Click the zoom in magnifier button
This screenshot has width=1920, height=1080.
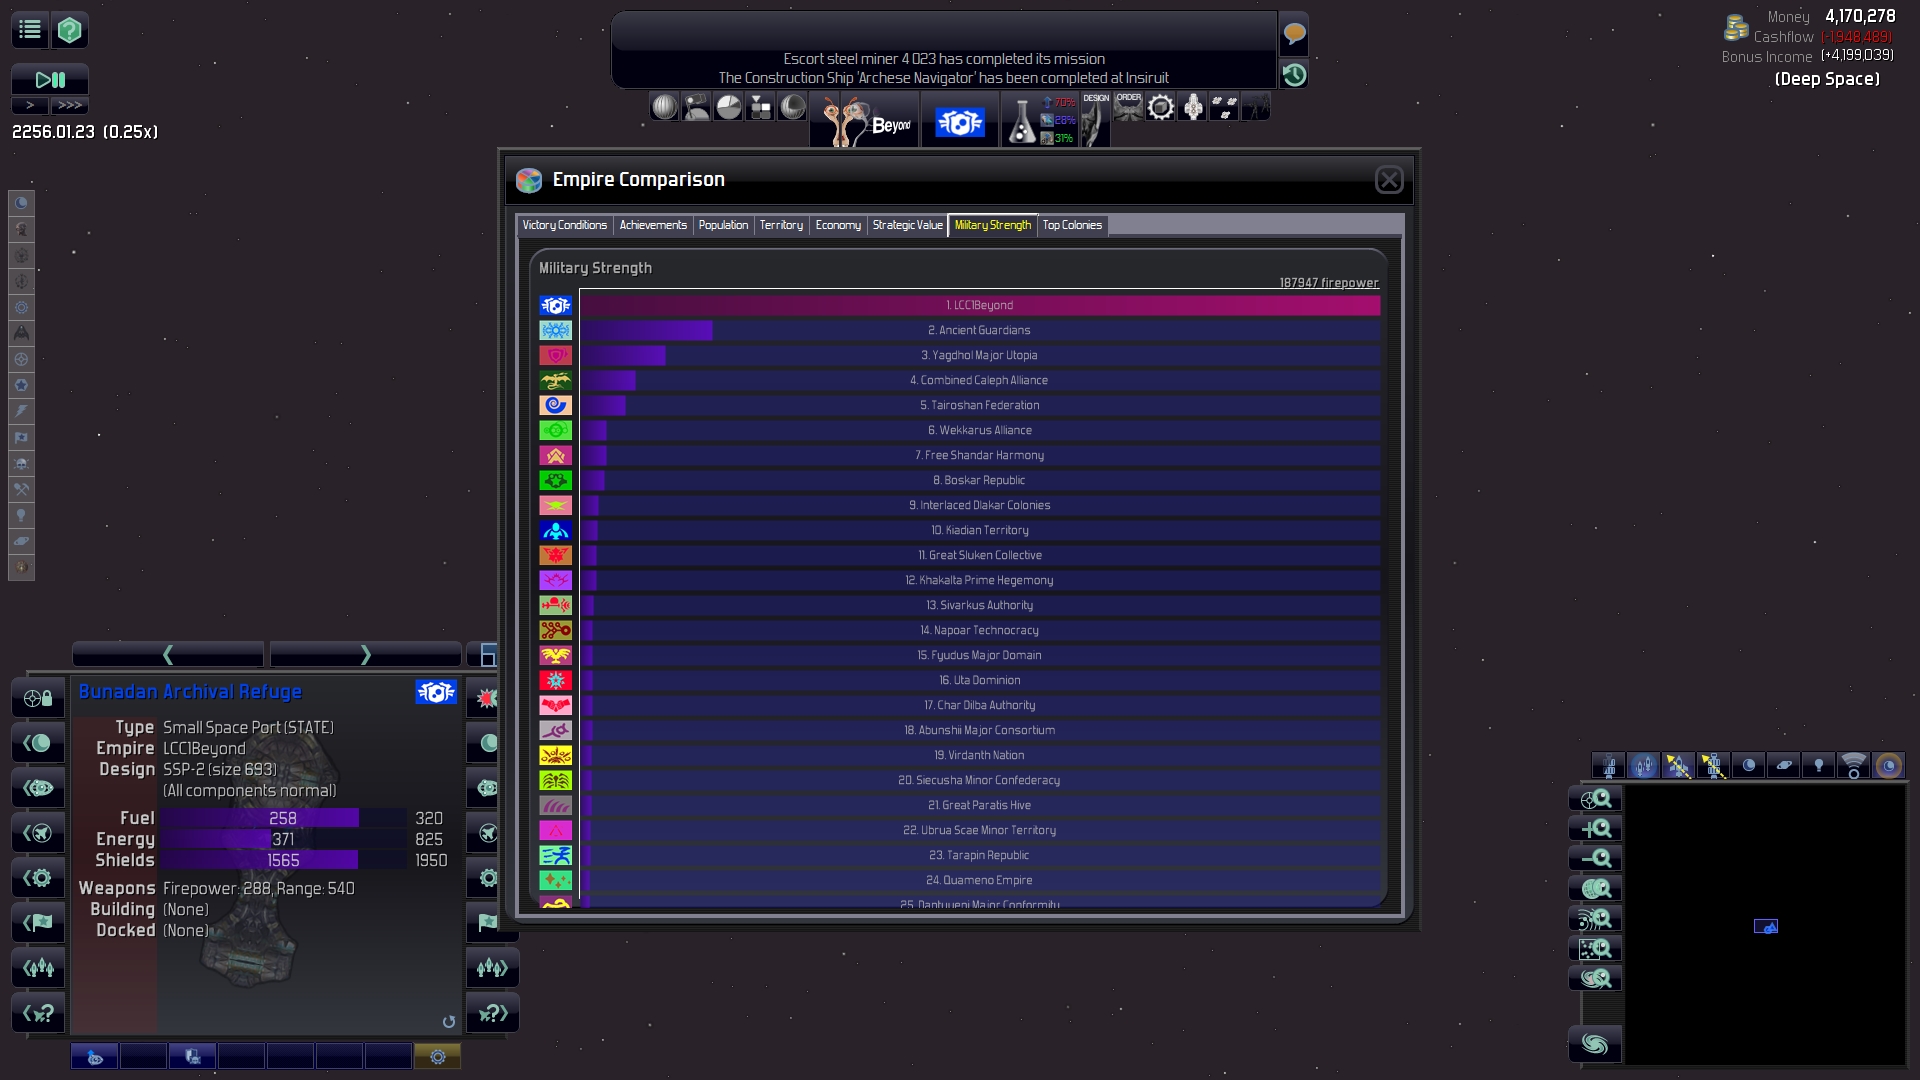point(1595,829)
